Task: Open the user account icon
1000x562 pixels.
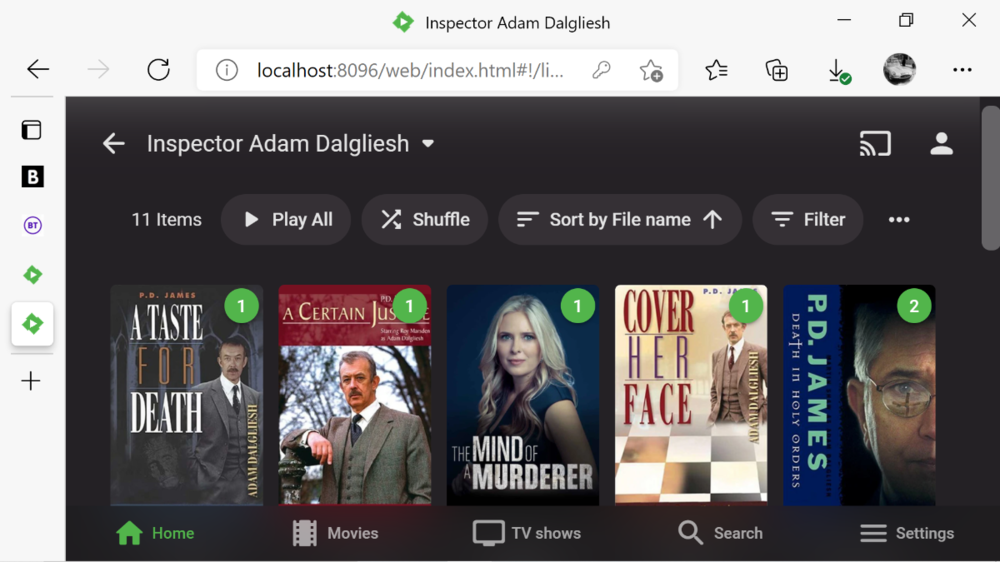Action: [x=941, y=144]
